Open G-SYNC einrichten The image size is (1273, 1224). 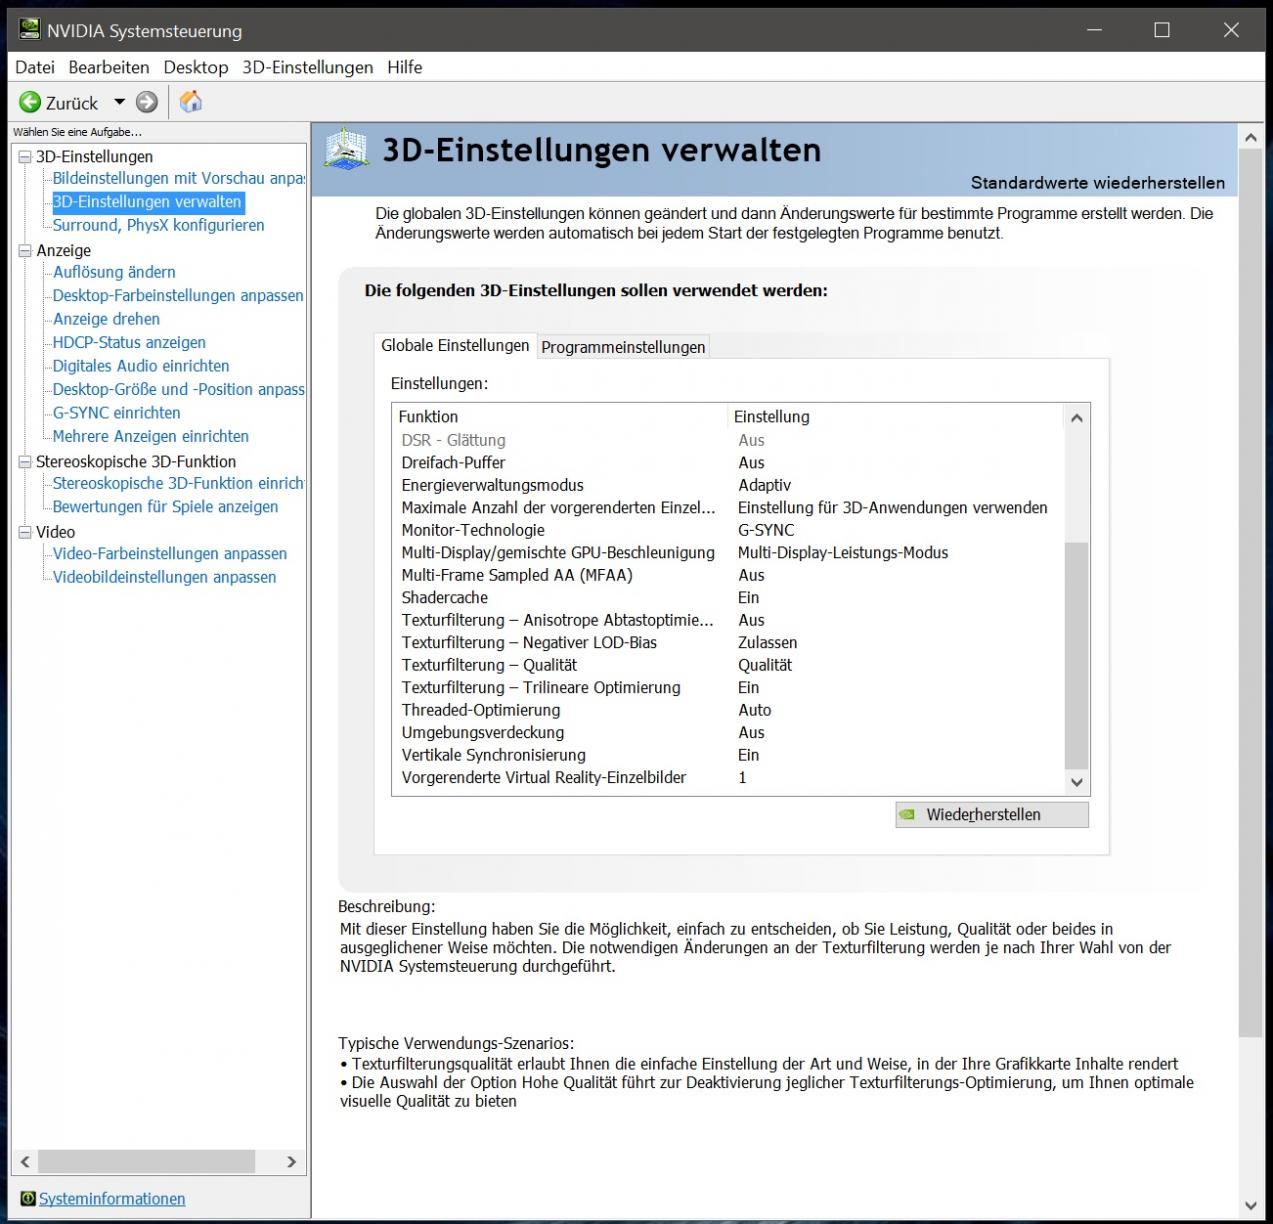click(x=116, y=413)
